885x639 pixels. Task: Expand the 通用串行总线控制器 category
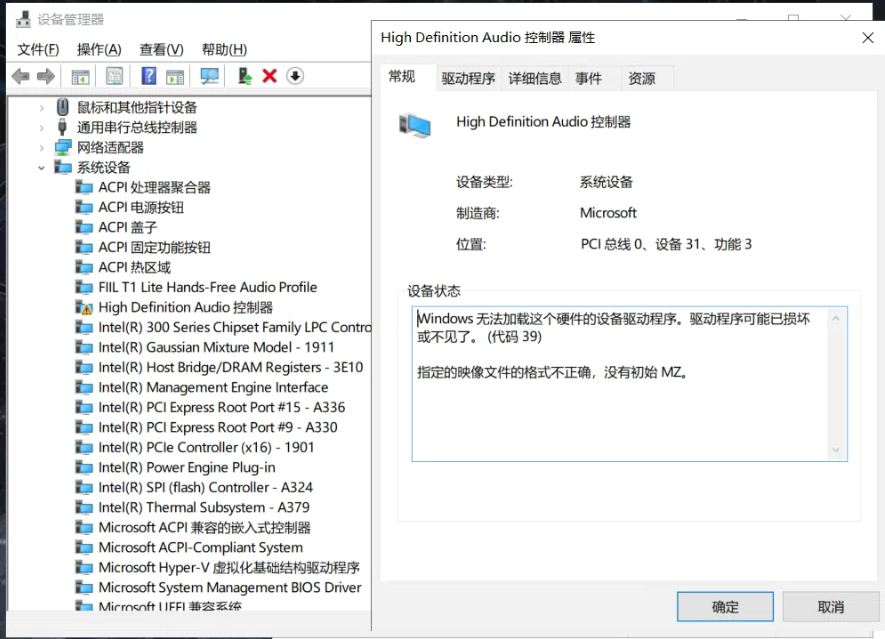pyautogui.click(x=41, y=128)
